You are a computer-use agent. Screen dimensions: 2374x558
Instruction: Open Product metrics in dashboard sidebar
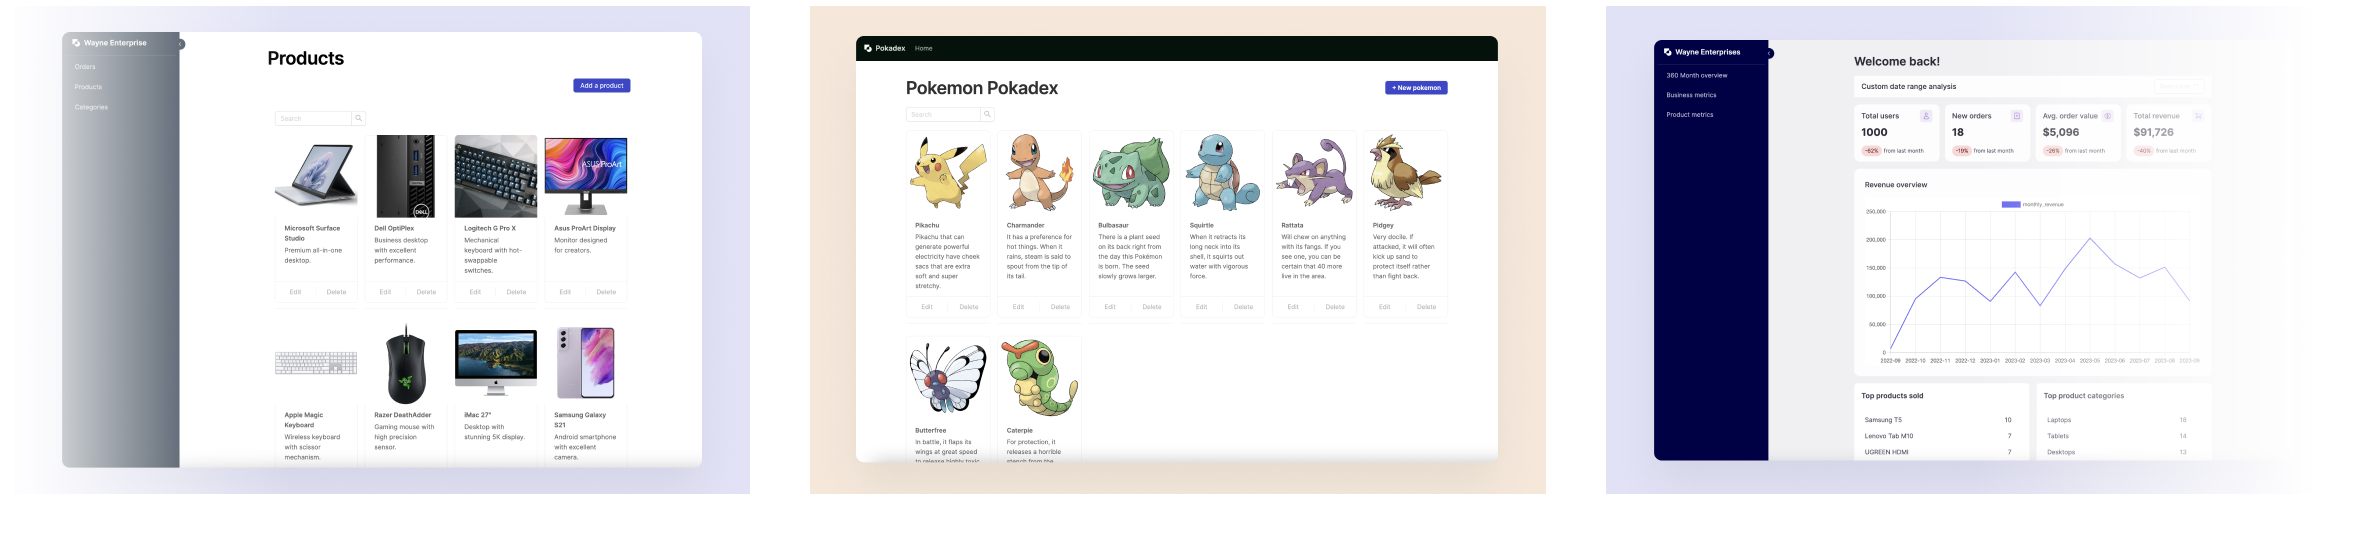point(1689,115)
